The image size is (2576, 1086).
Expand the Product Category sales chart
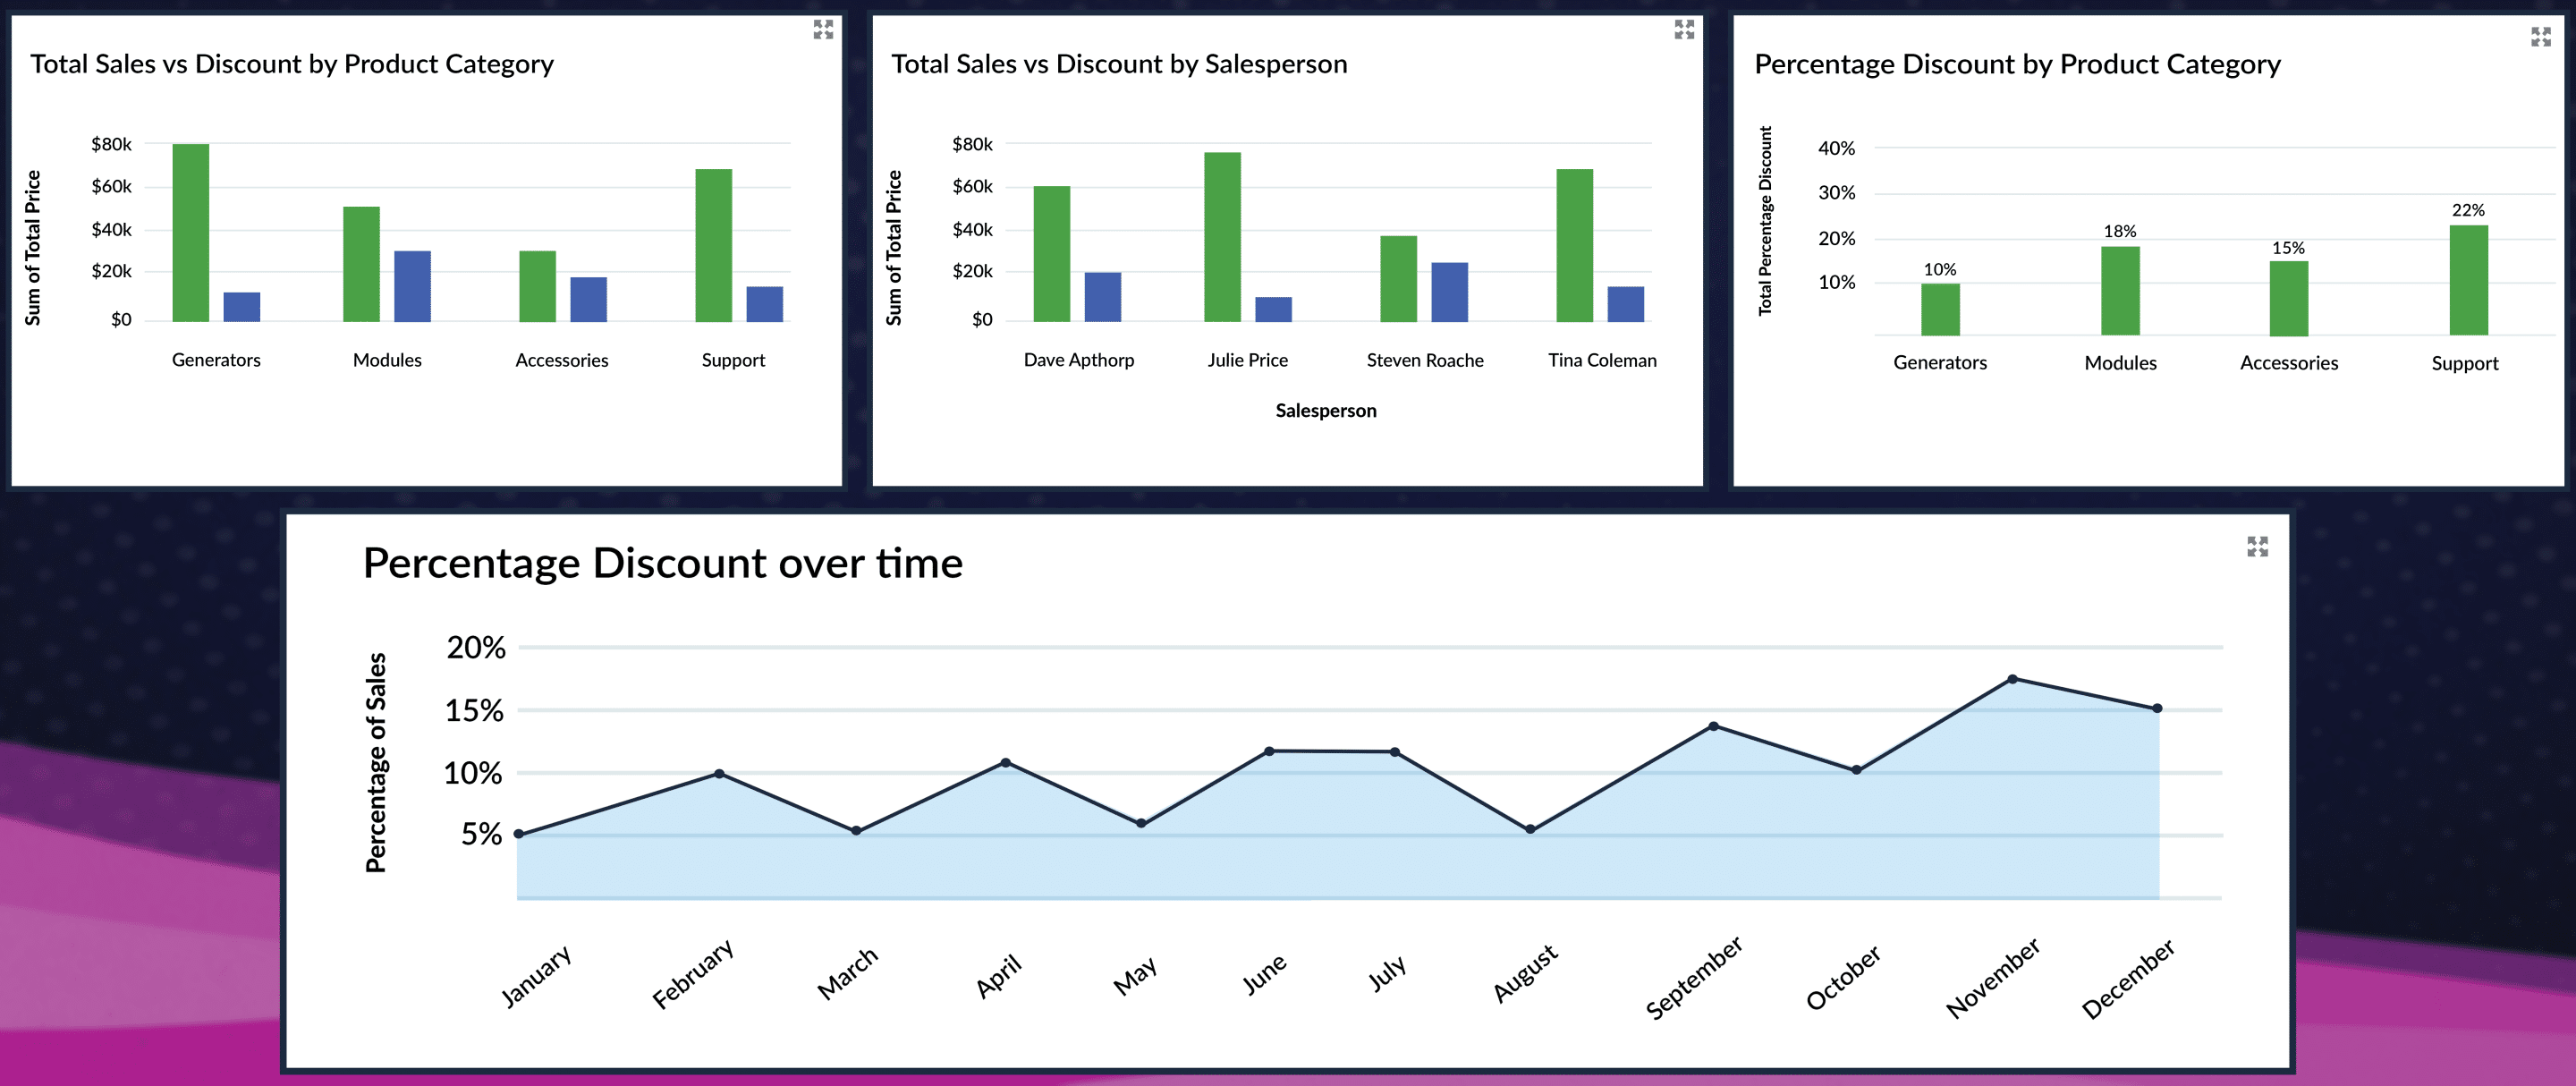coord(823,30)
